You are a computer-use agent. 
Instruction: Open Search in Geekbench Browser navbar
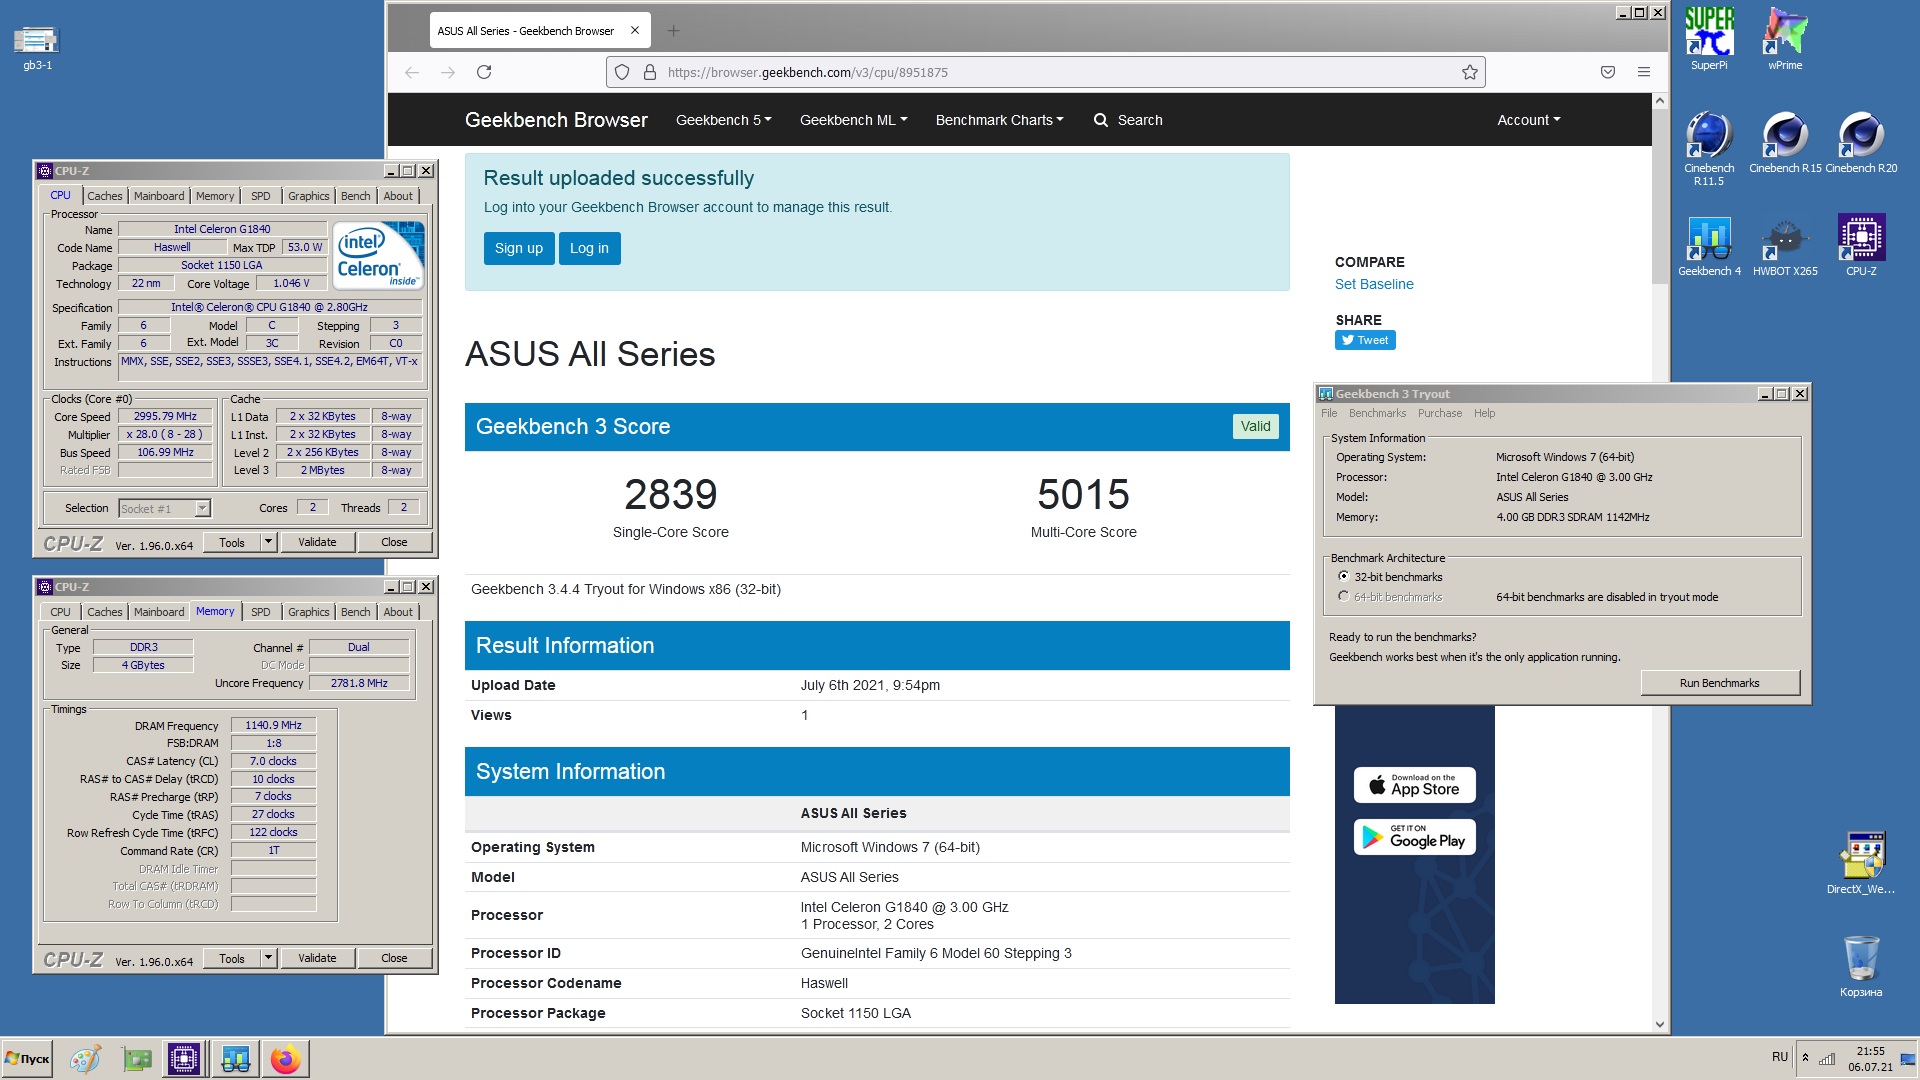(x=1128, y=120)
